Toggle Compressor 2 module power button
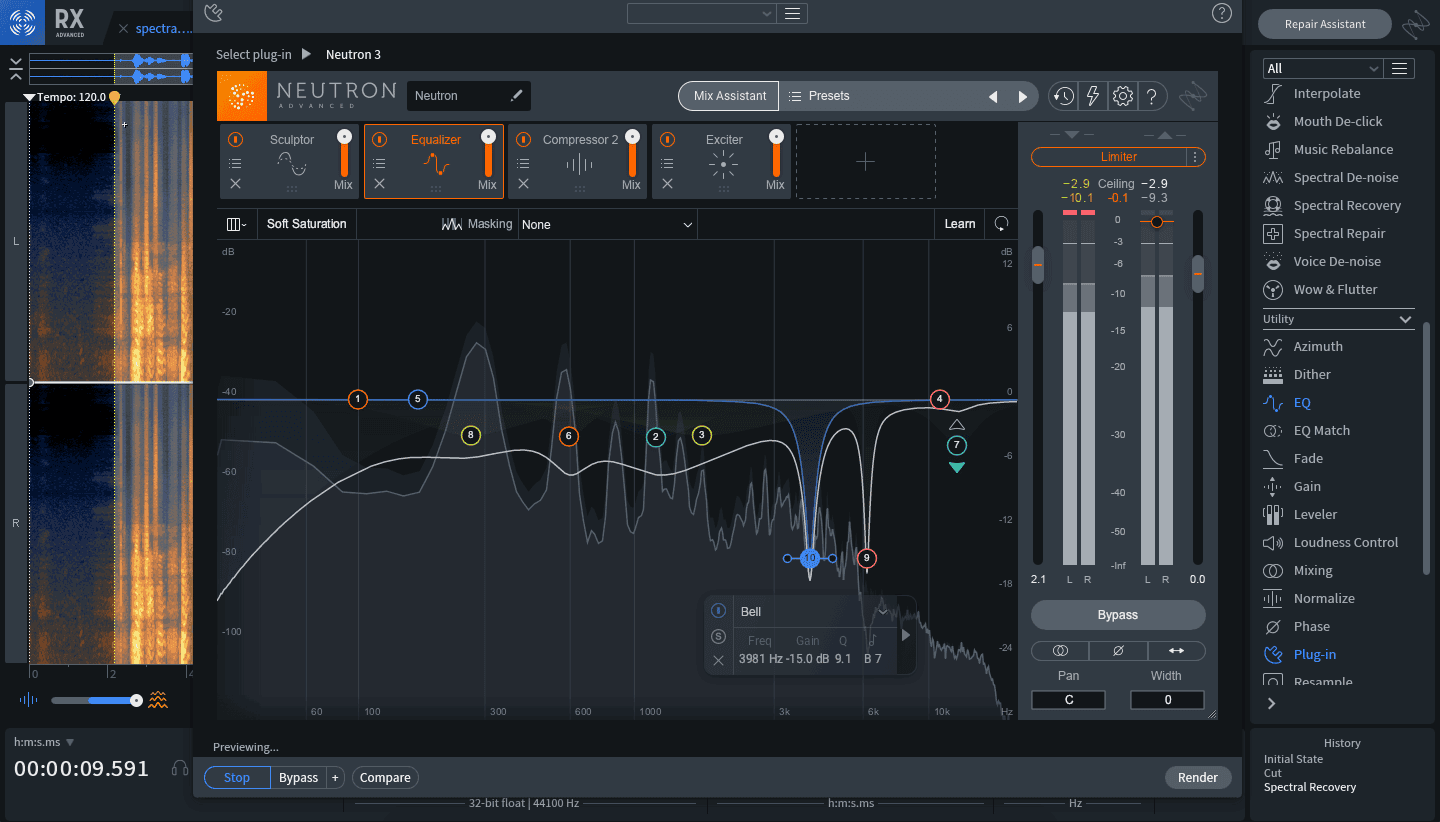 tap(523, 140)
